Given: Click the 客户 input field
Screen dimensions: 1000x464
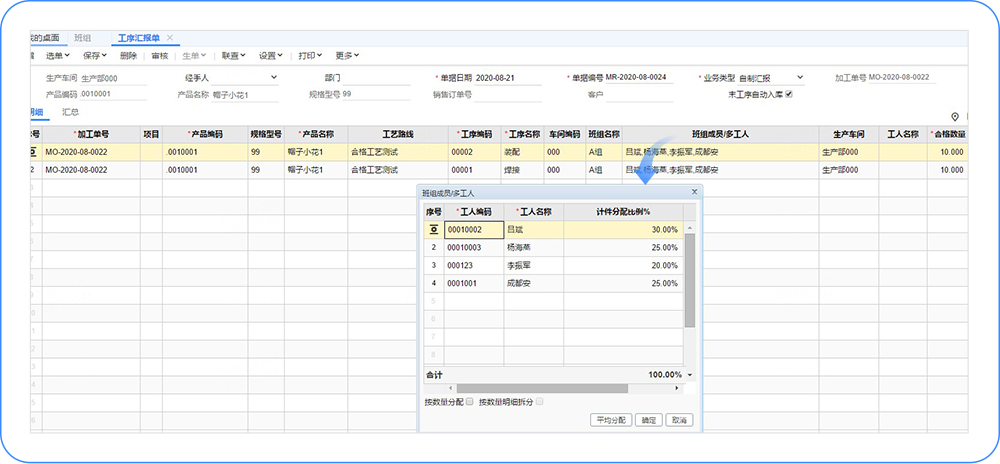Looking at the screenshot, I should coord(638,95).
